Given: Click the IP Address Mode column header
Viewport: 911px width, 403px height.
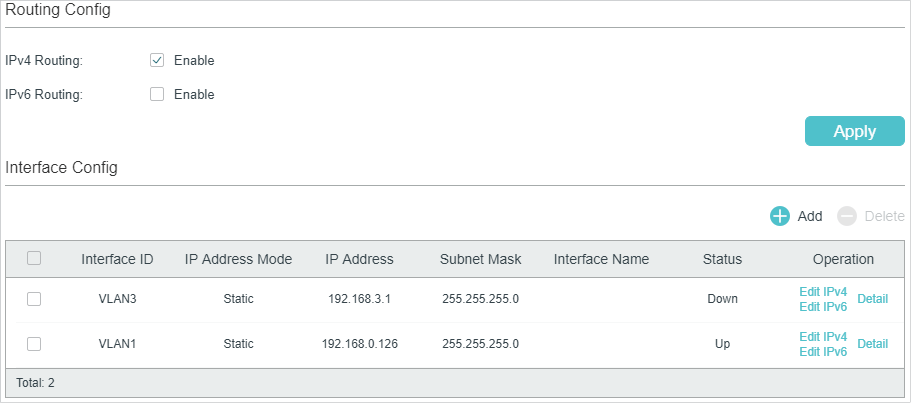Looking at the screenshot, I should [238, 259].
